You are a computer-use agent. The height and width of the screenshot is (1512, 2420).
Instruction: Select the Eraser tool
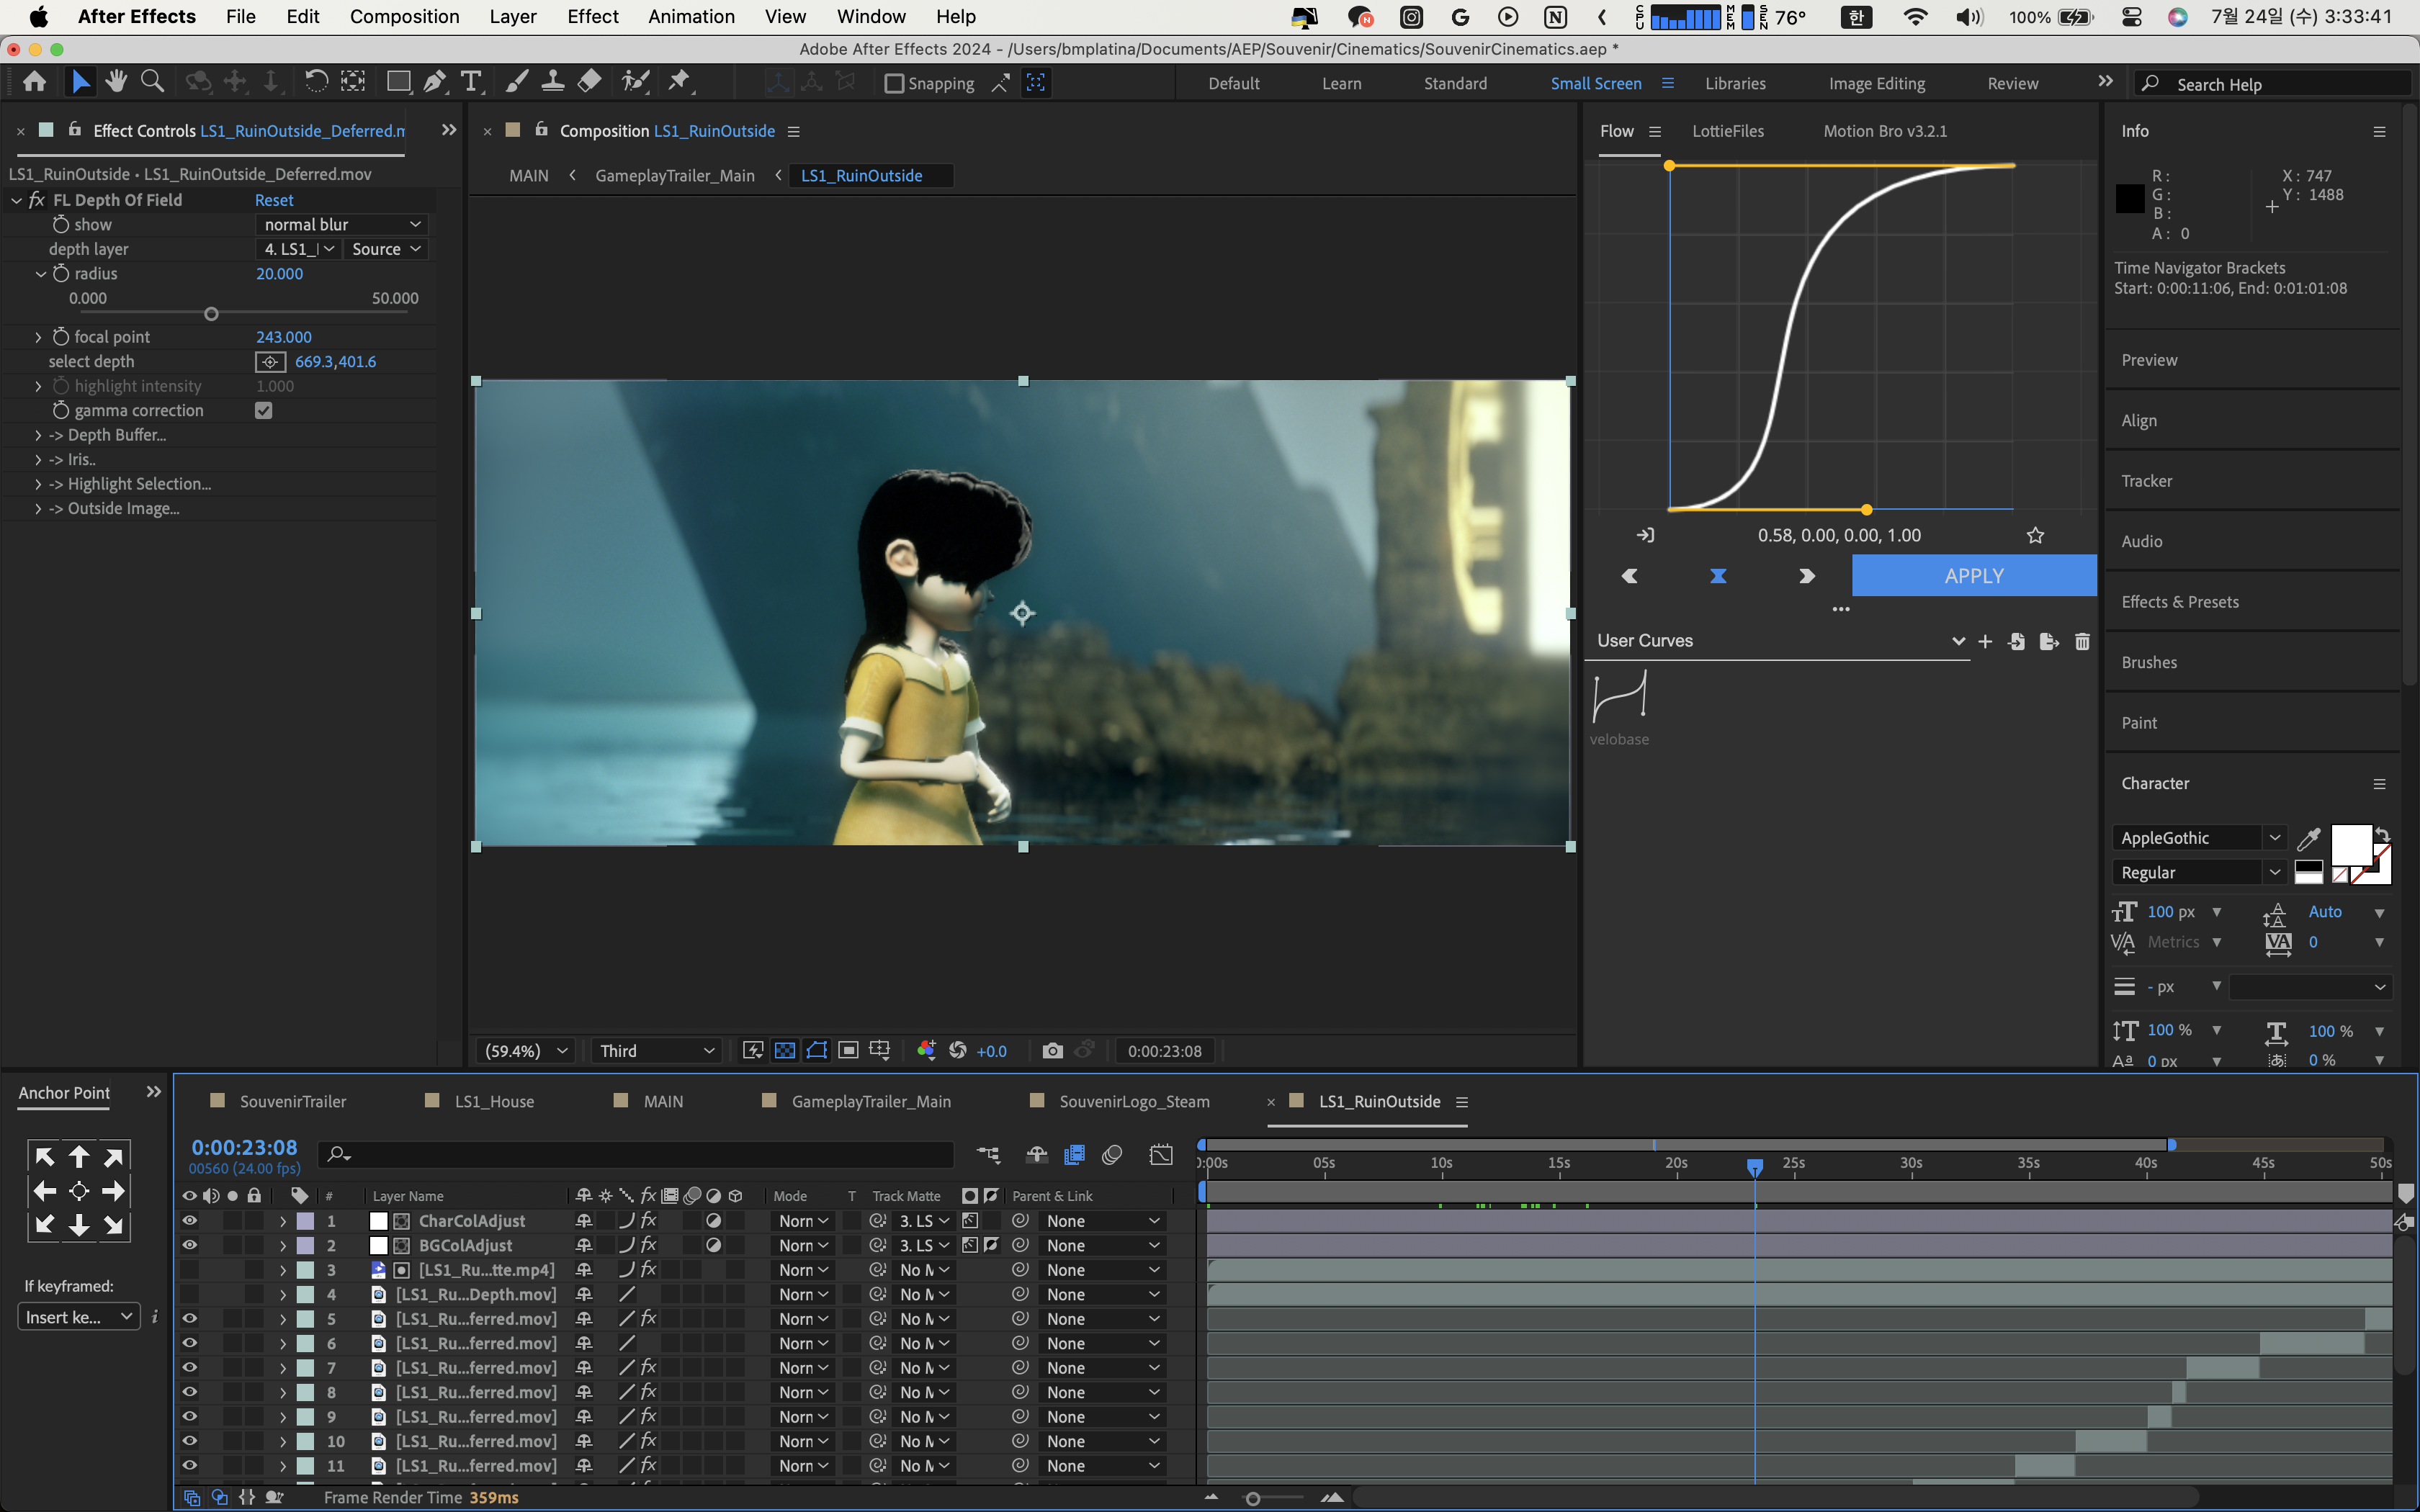click(x=590, y=82)
